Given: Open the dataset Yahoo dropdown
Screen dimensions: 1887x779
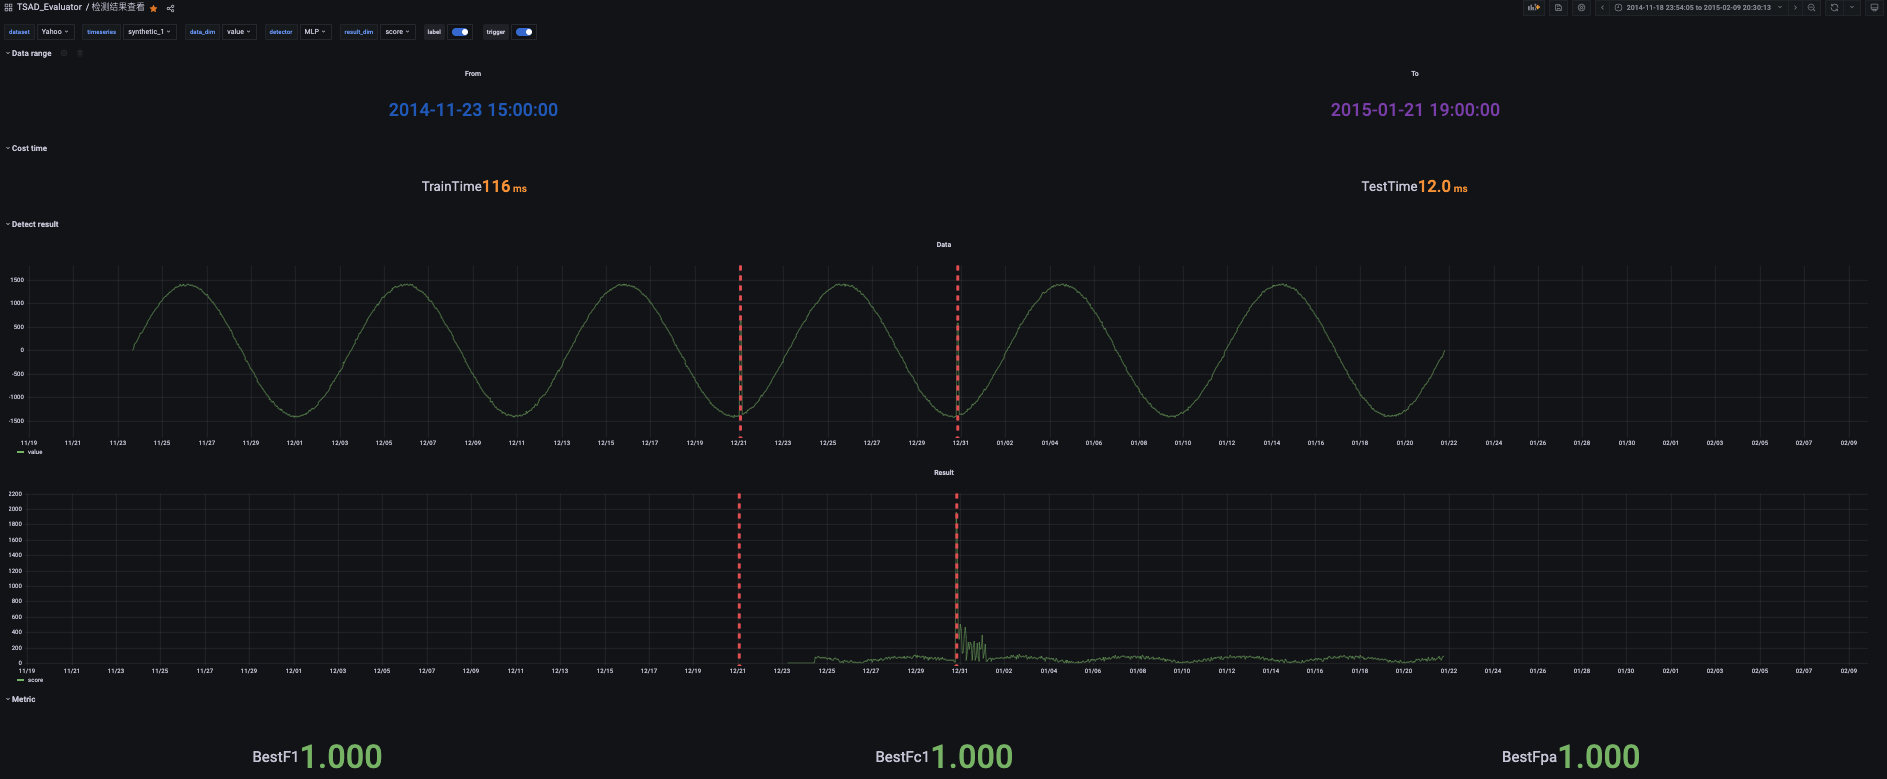Looking at the screenshot, I should (x=55, y=32).
